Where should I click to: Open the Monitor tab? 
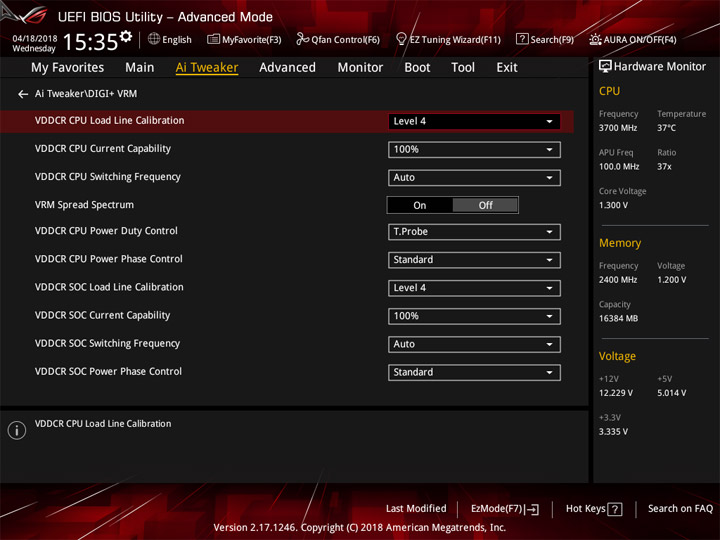pos(360,68)
